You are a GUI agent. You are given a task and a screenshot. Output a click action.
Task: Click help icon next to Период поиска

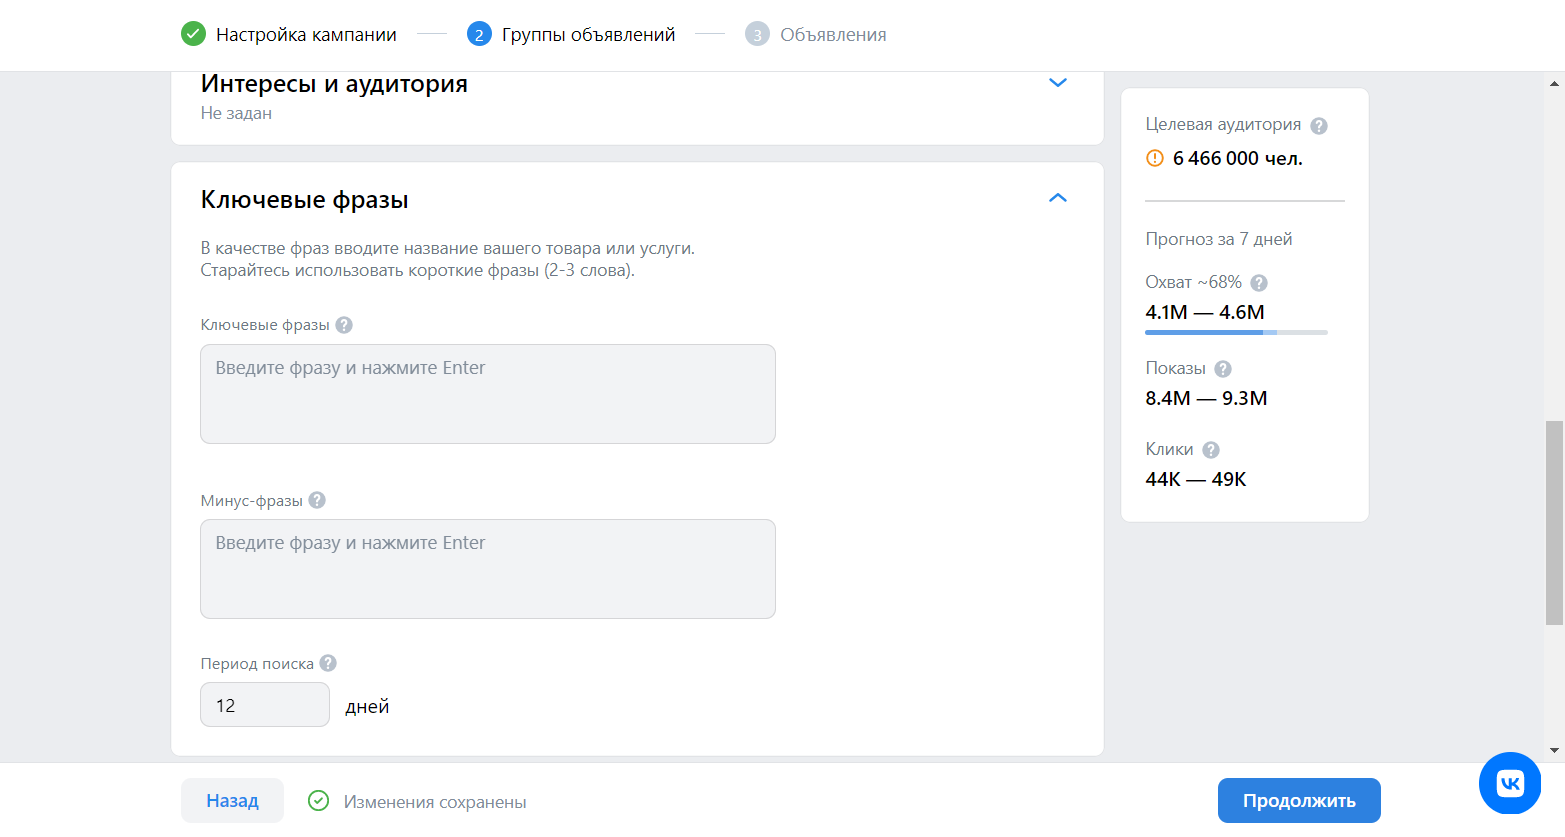click(328, 663)
